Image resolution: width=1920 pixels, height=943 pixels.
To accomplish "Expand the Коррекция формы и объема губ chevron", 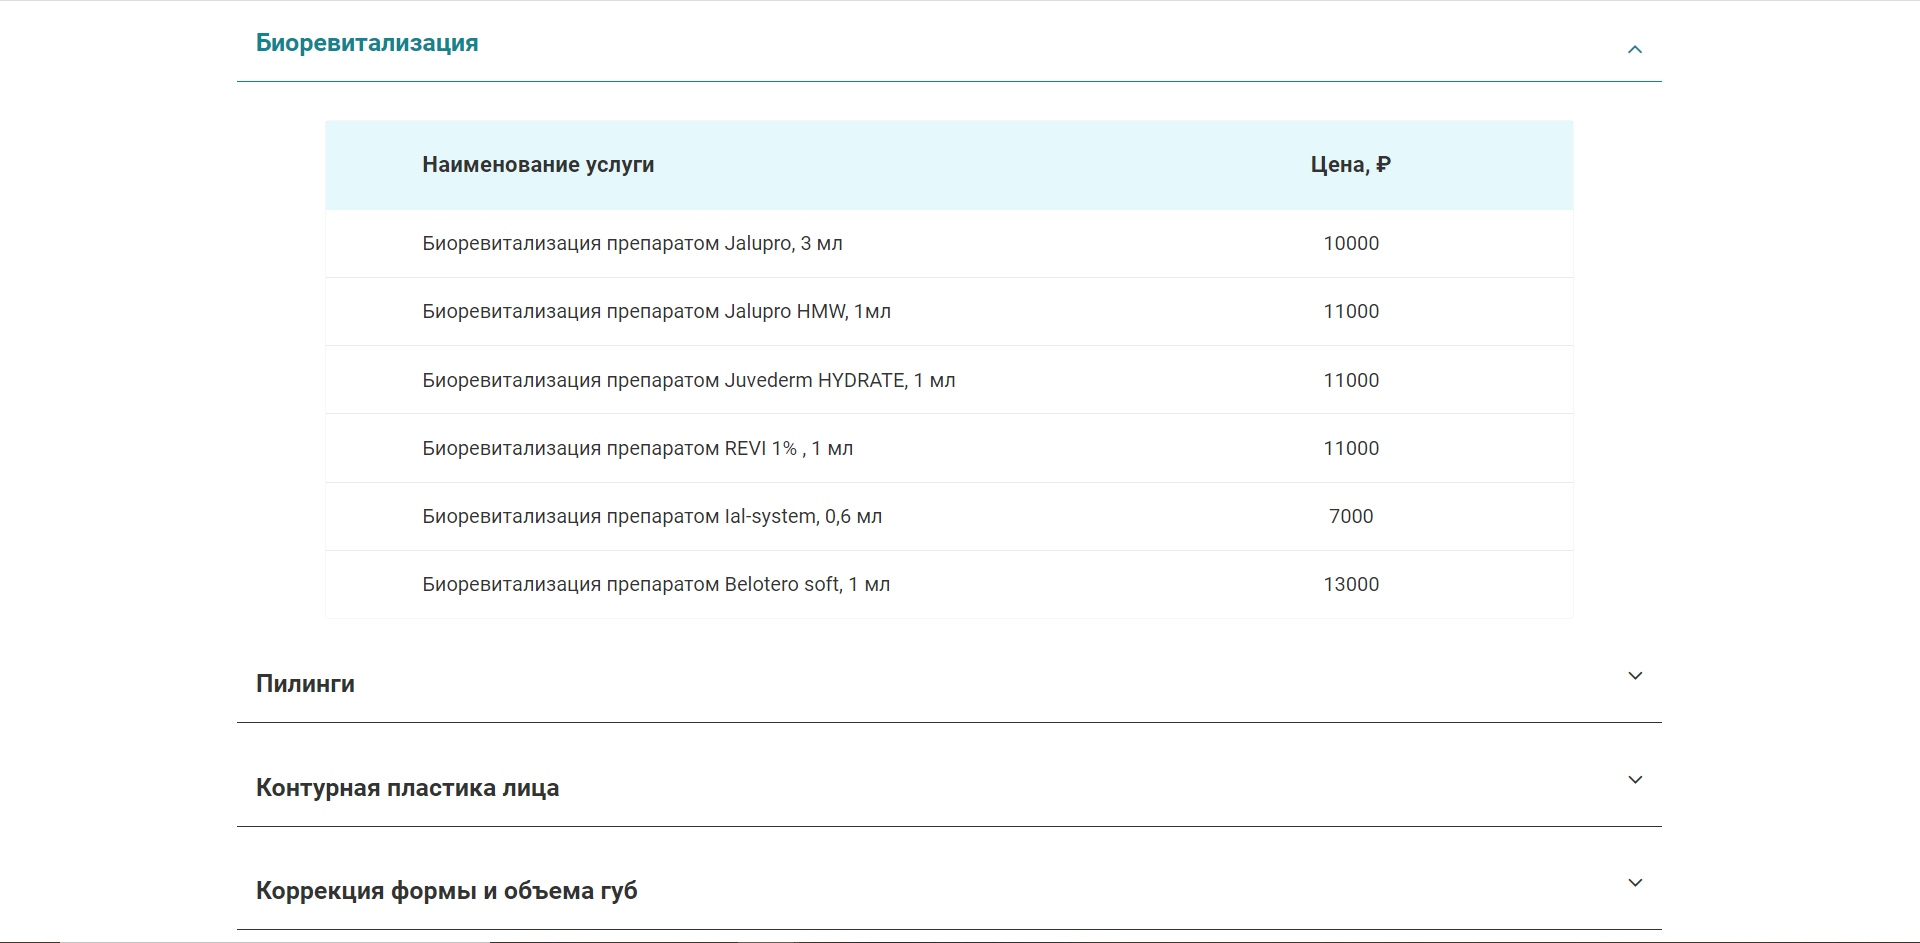I will 1635,883.
